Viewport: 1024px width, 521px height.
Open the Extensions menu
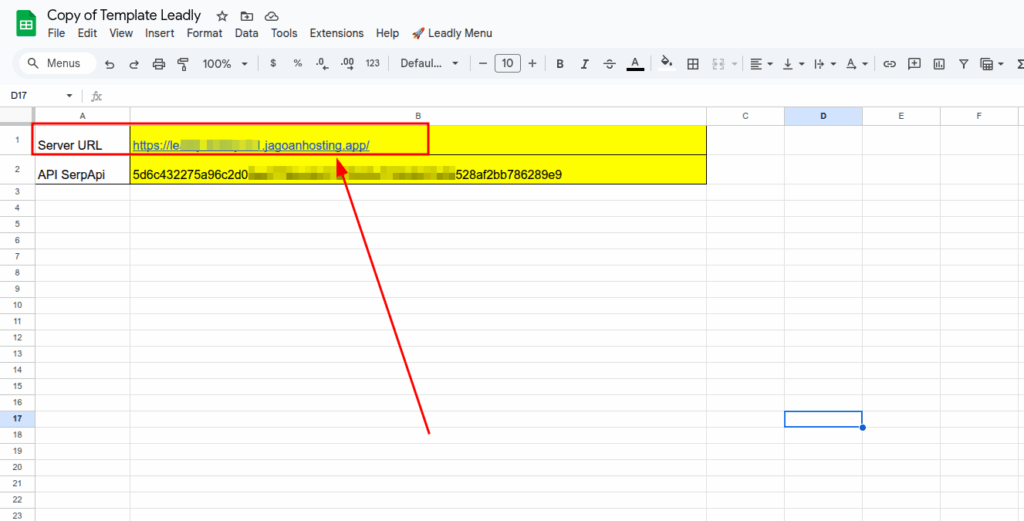pos(336,33)
